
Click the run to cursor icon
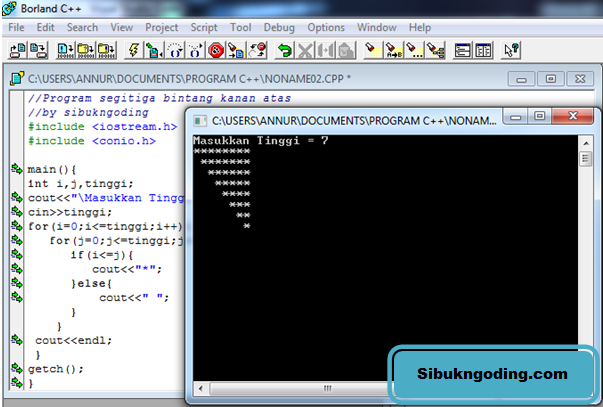point(154,50)
